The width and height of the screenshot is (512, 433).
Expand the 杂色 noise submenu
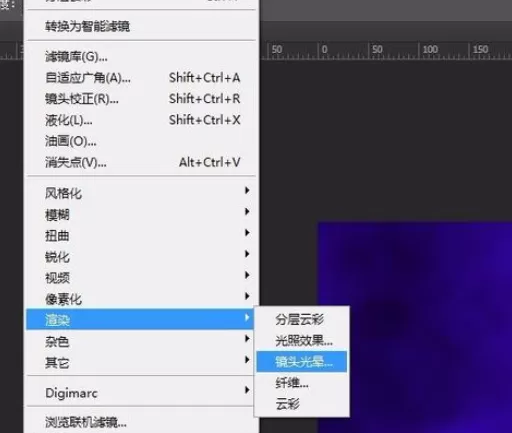[x=141, y=341]
